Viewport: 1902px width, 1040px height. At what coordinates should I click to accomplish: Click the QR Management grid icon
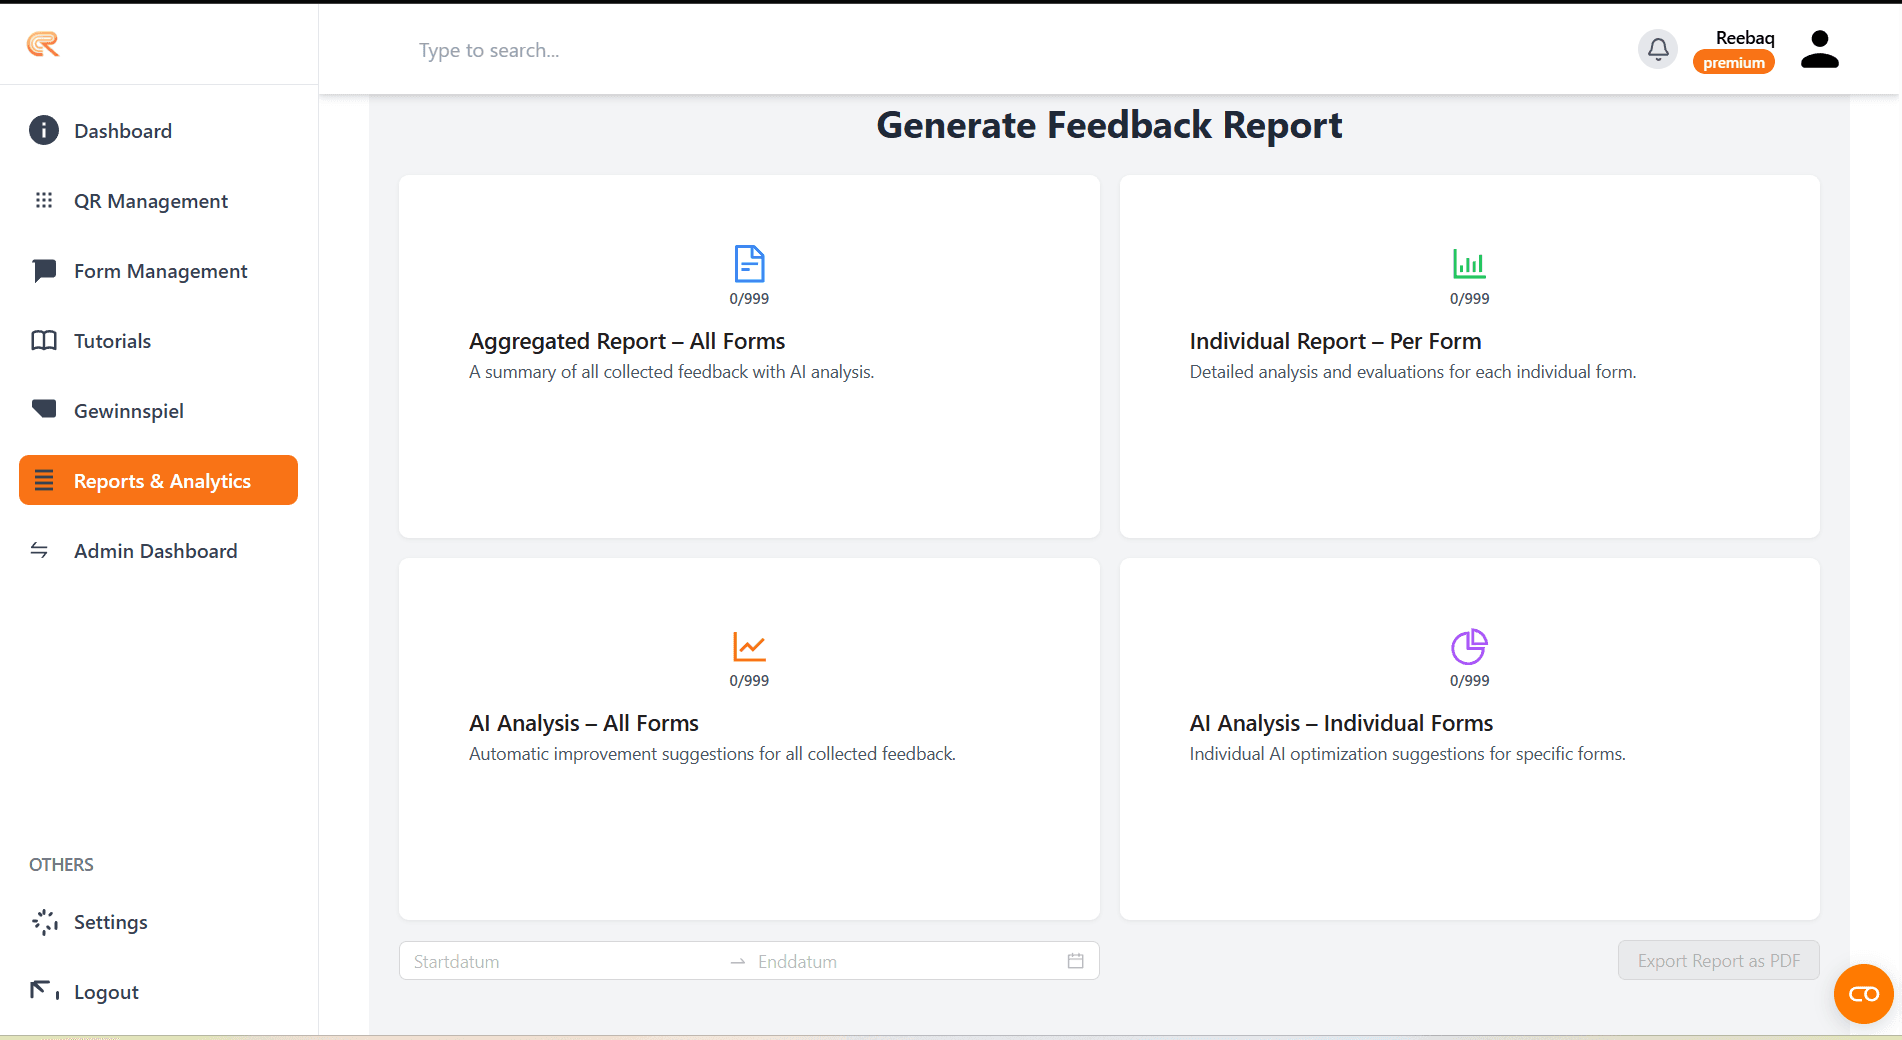44,200
